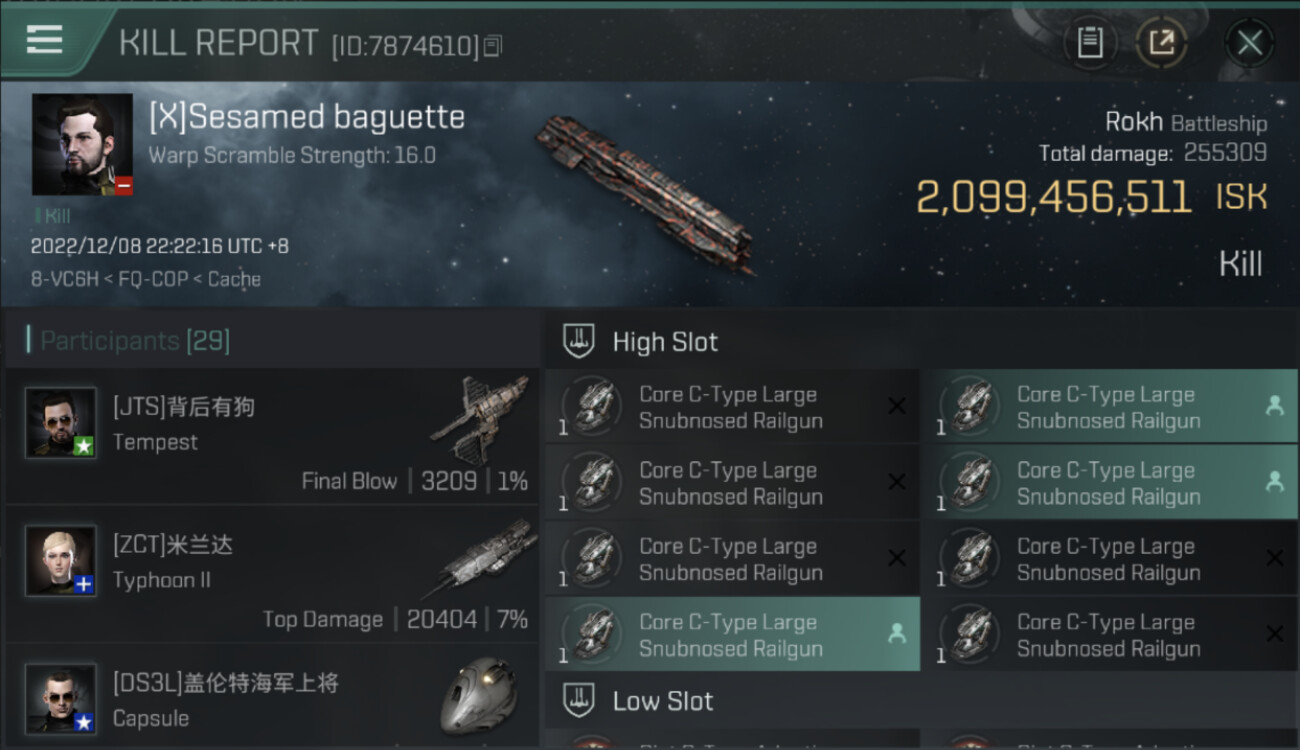Select the highlighted railgun in the left column

tap(731, 635)
